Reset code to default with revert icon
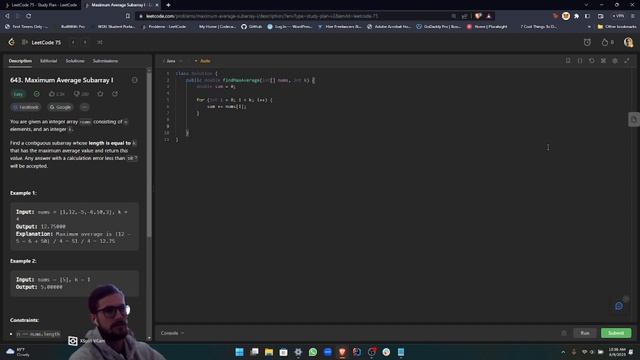This screenshot has width=640, height=360. (x=591, y=61)
